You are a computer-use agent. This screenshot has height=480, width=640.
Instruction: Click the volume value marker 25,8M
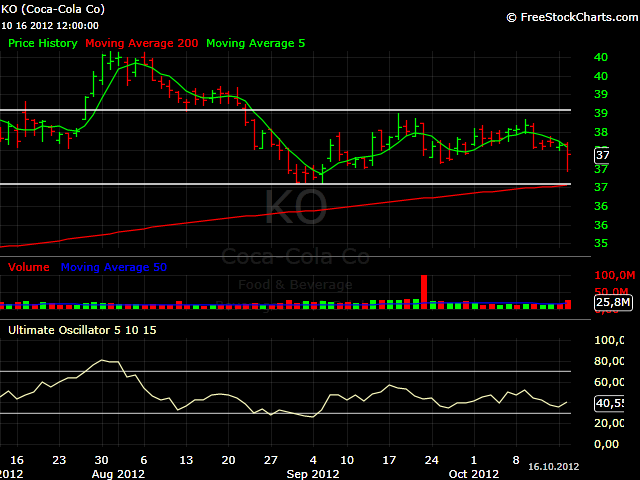coord(613,302)
